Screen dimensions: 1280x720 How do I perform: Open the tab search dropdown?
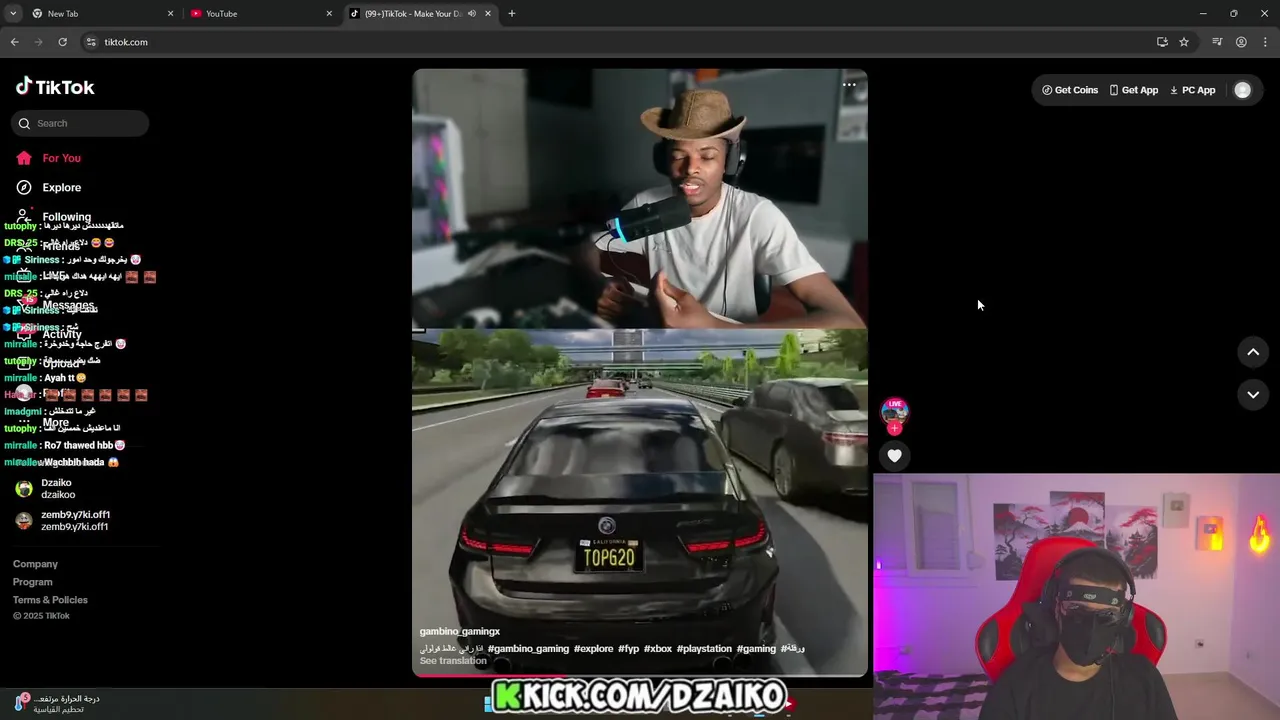12,14
